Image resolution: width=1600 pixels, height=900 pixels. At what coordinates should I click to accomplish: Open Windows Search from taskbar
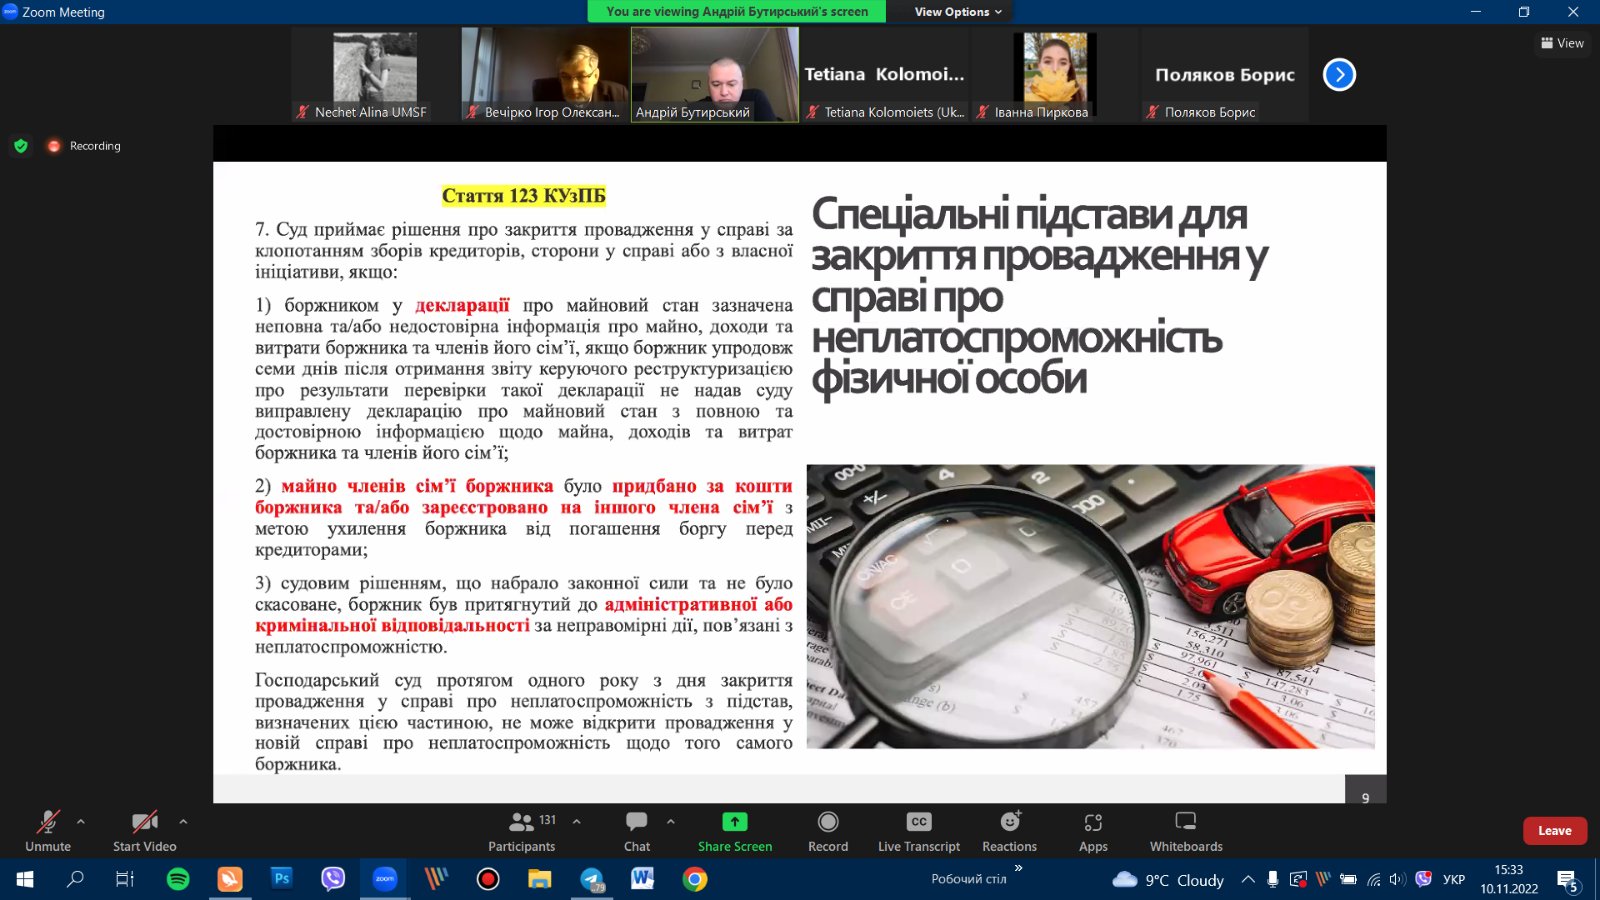point(75,879)
